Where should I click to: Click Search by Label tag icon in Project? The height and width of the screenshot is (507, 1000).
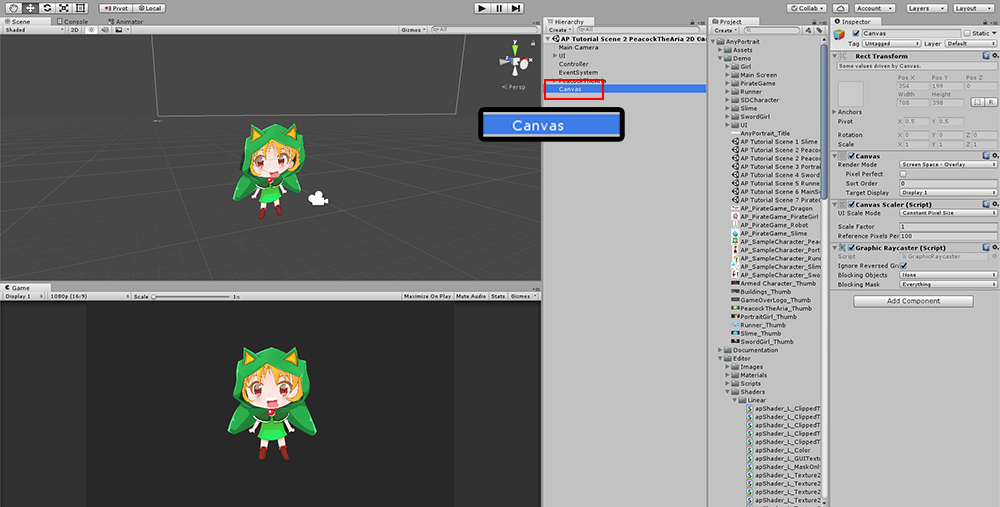[820, 30]
